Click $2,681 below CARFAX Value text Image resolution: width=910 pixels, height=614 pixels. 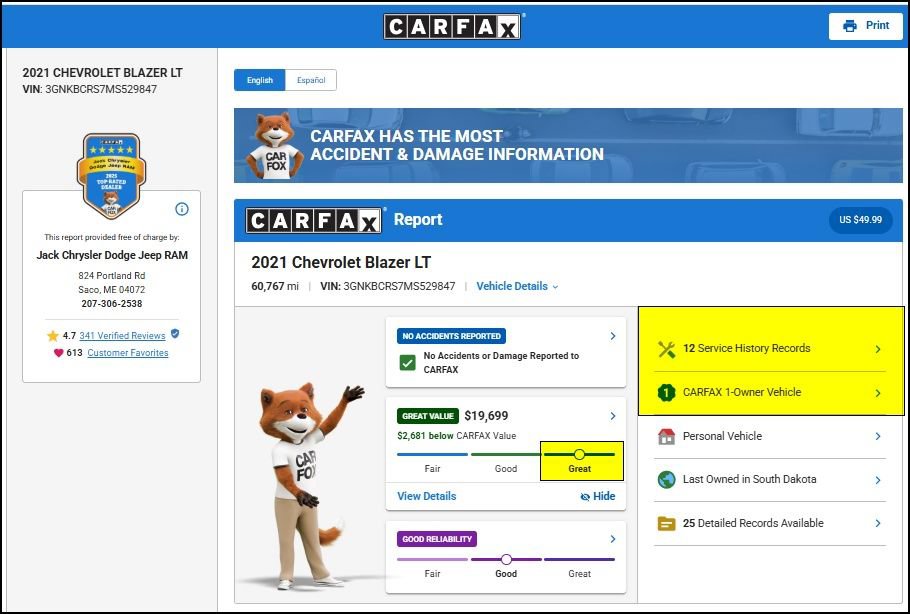click(x=456, y=436)
